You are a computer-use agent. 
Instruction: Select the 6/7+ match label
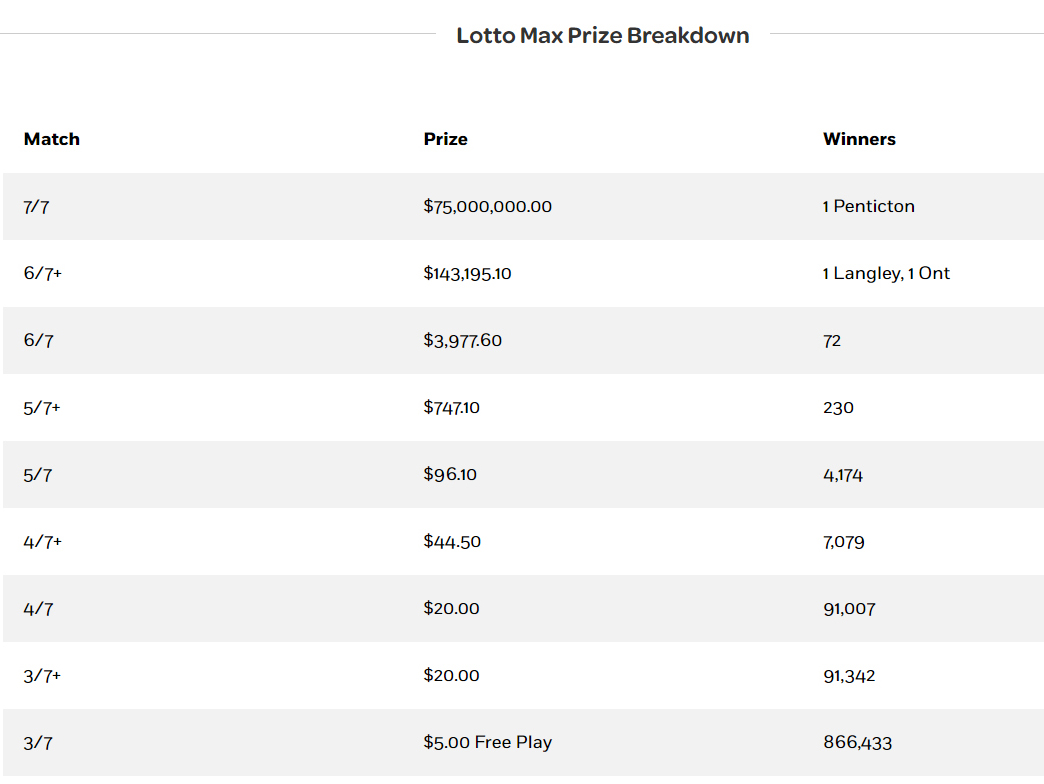(42, 274)
